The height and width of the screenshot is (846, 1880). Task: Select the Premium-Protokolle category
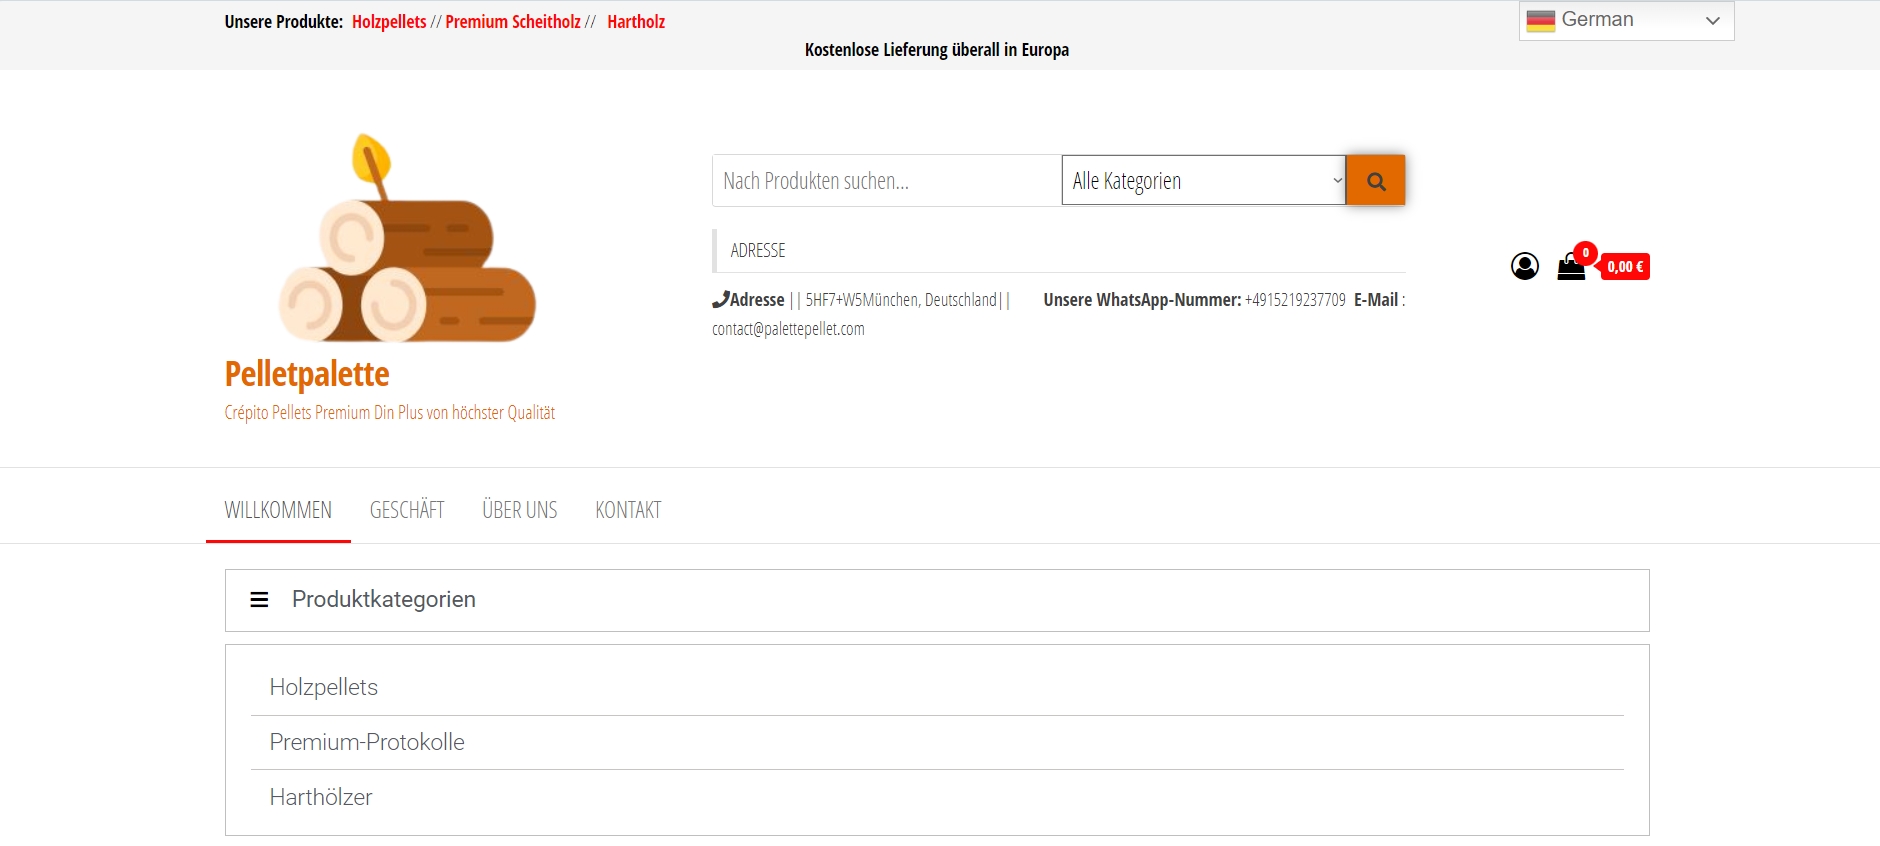pos(367,742)
